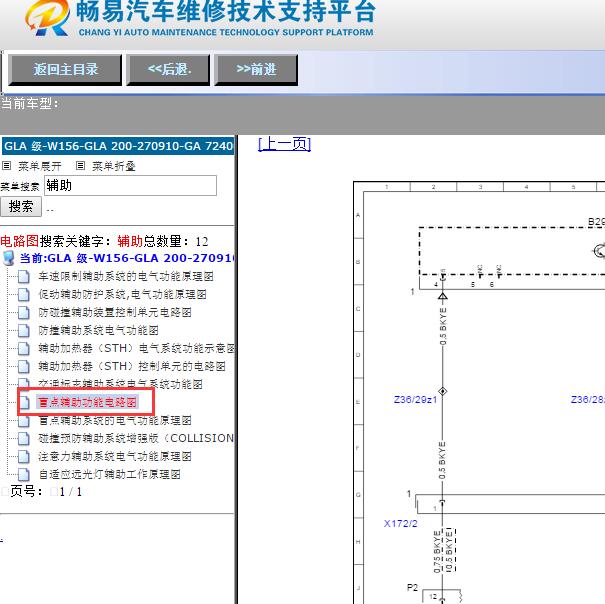Open 交通标志辅助系统电气系统功能图
The height and width of the screenshot is (604, 605).
click(x=120, y=384)
